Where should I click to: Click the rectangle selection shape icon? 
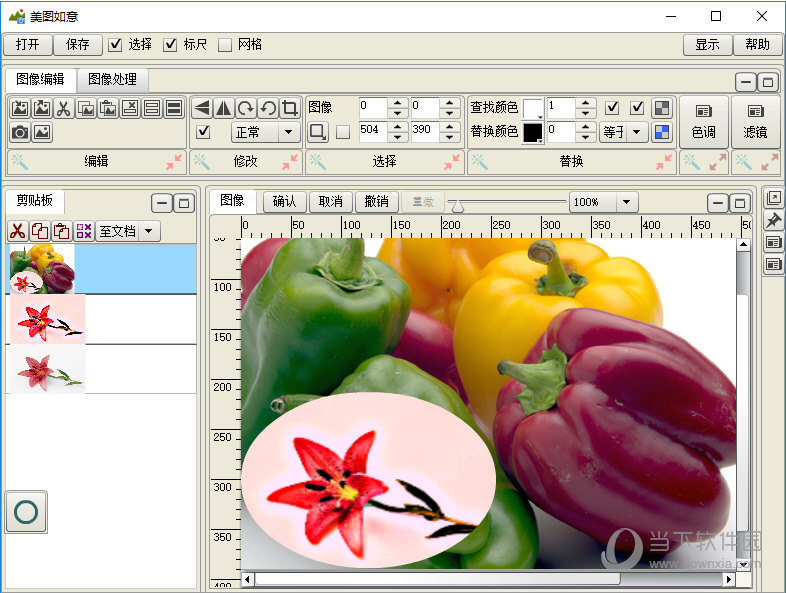click(317, 132)
